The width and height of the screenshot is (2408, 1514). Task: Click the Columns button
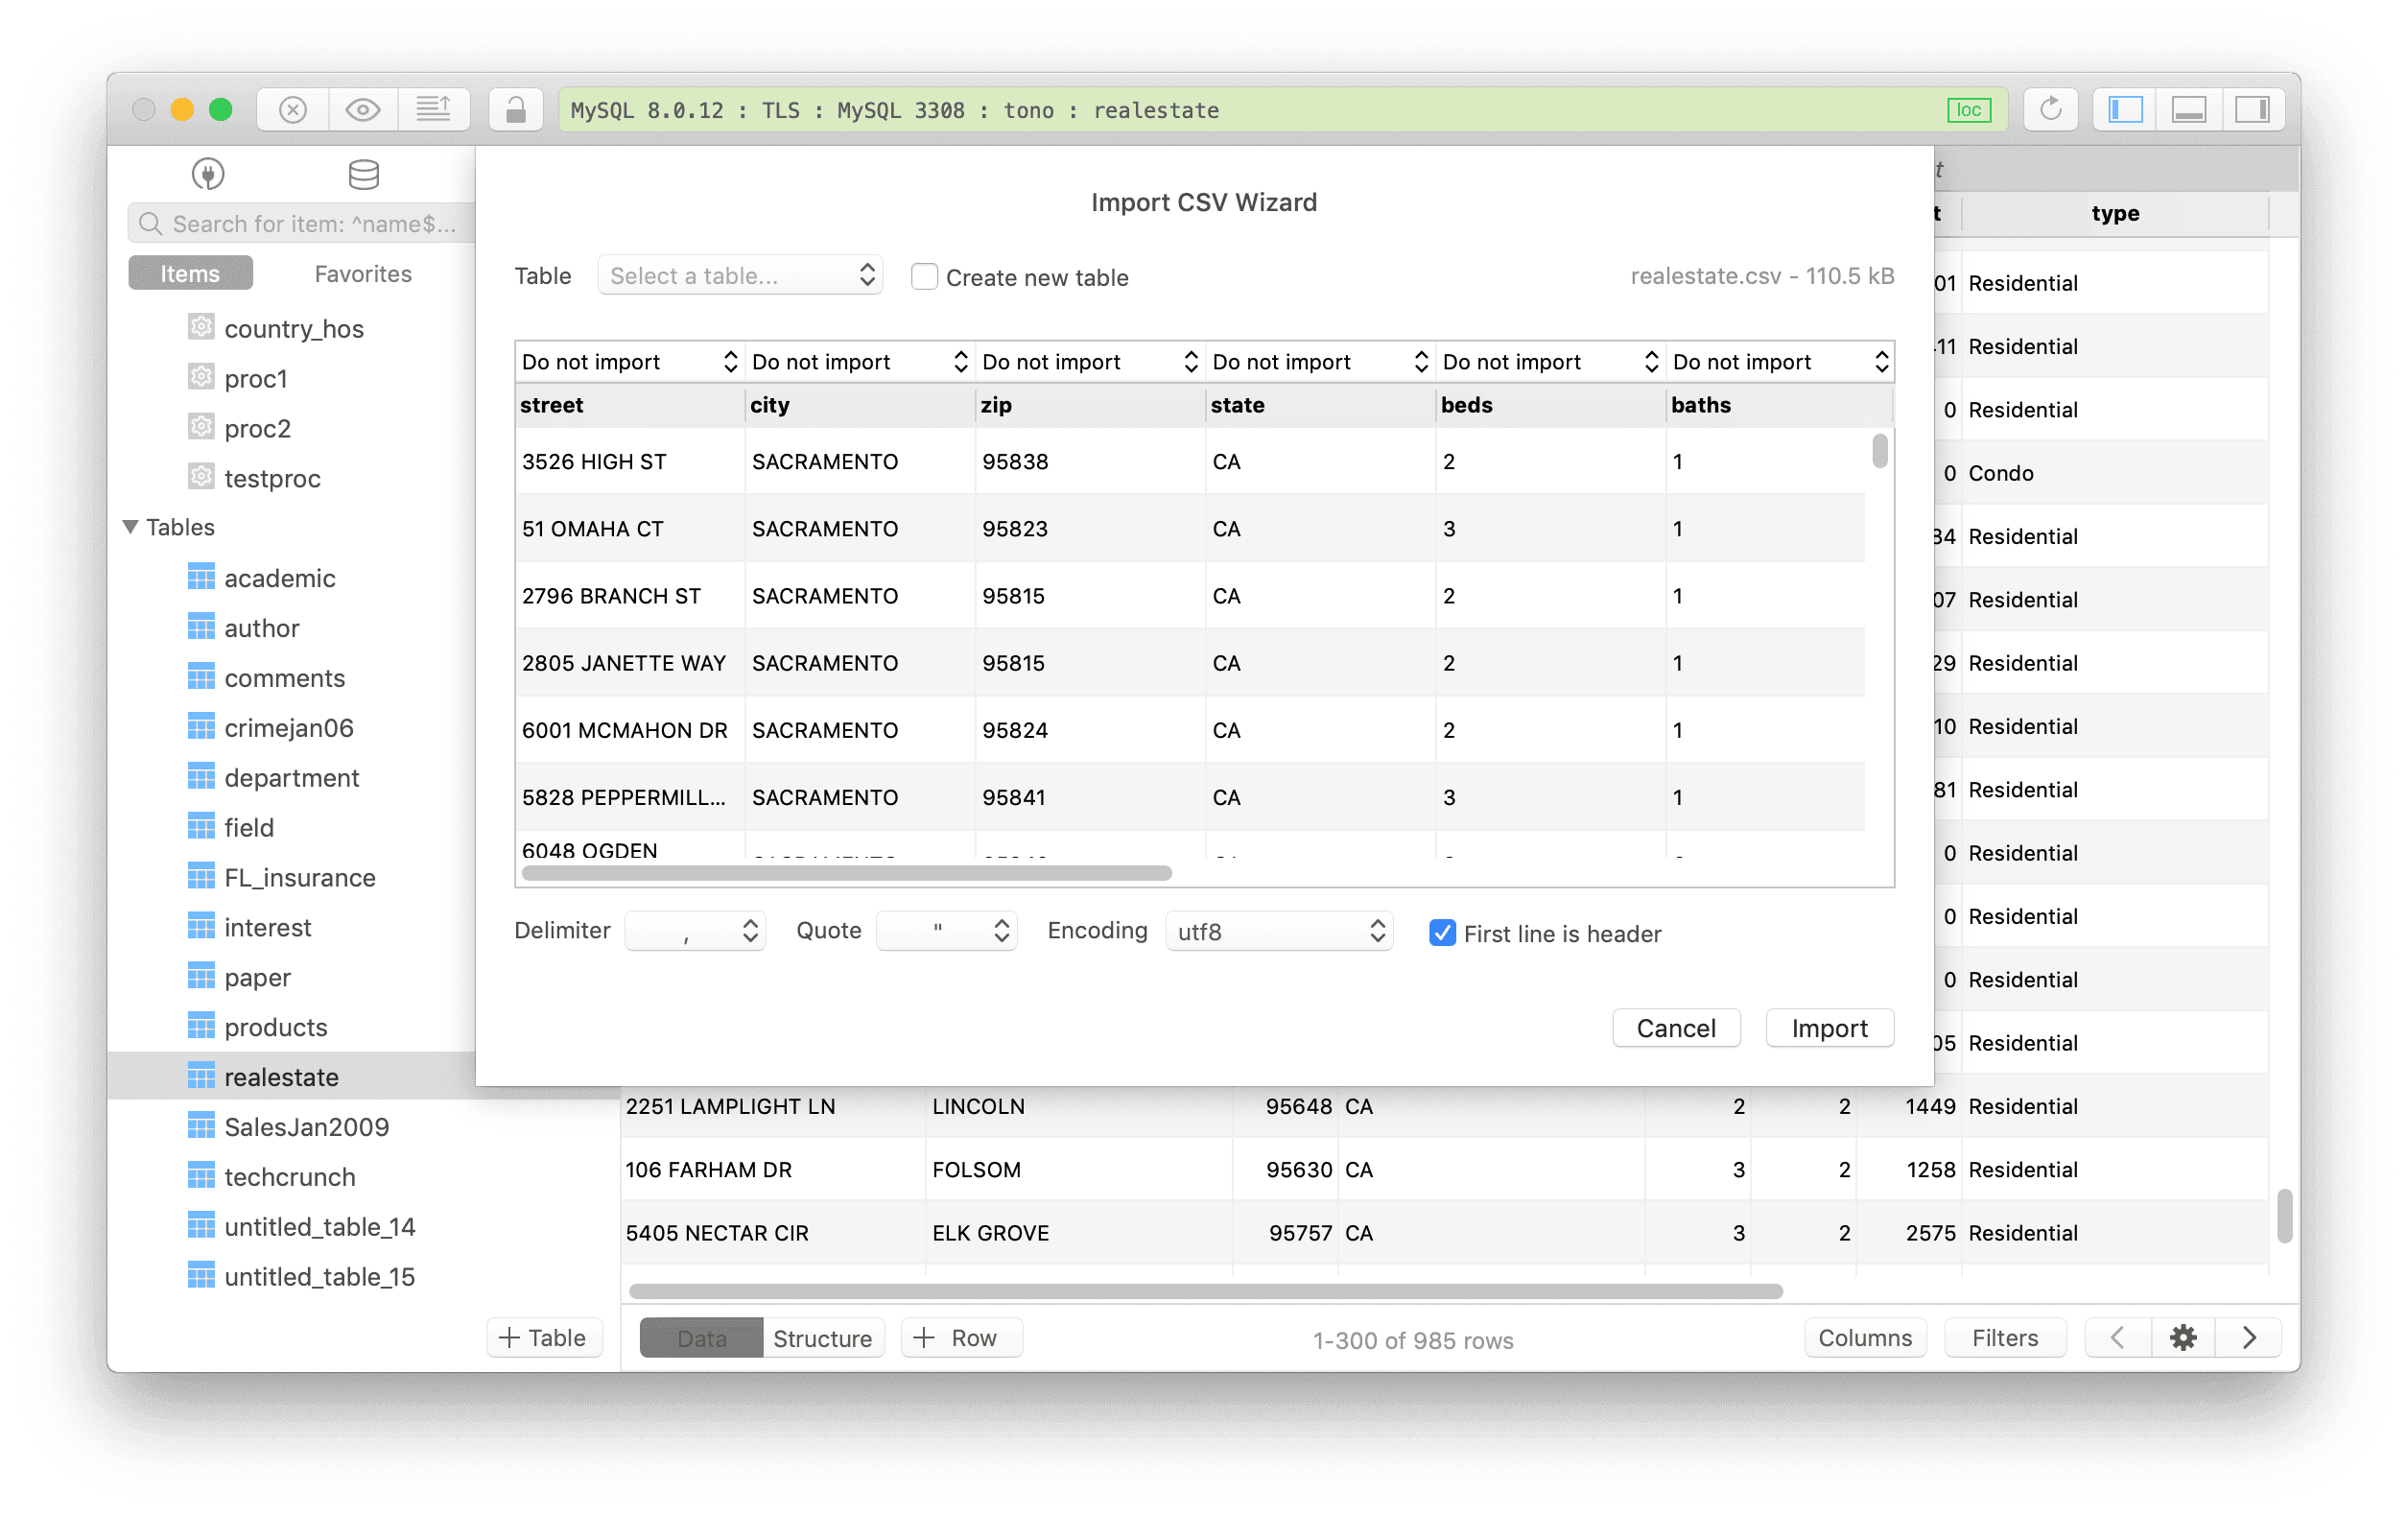1865,1337
